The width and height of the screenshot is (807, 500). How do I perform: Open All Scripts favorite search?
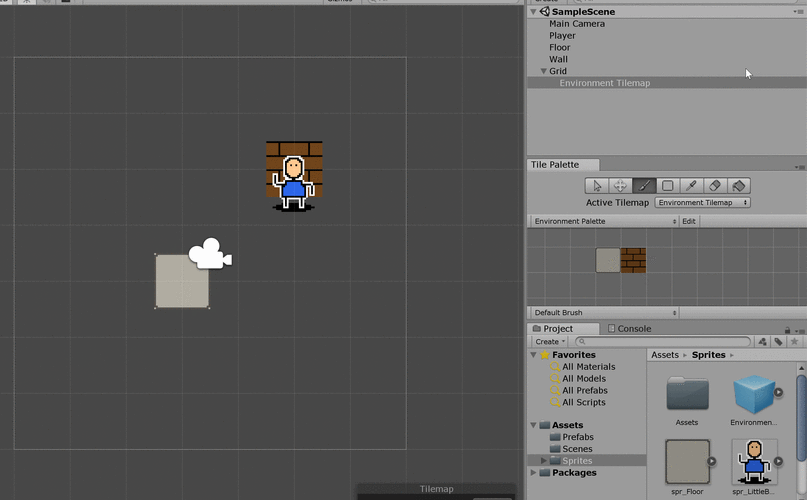coord(584,402)
